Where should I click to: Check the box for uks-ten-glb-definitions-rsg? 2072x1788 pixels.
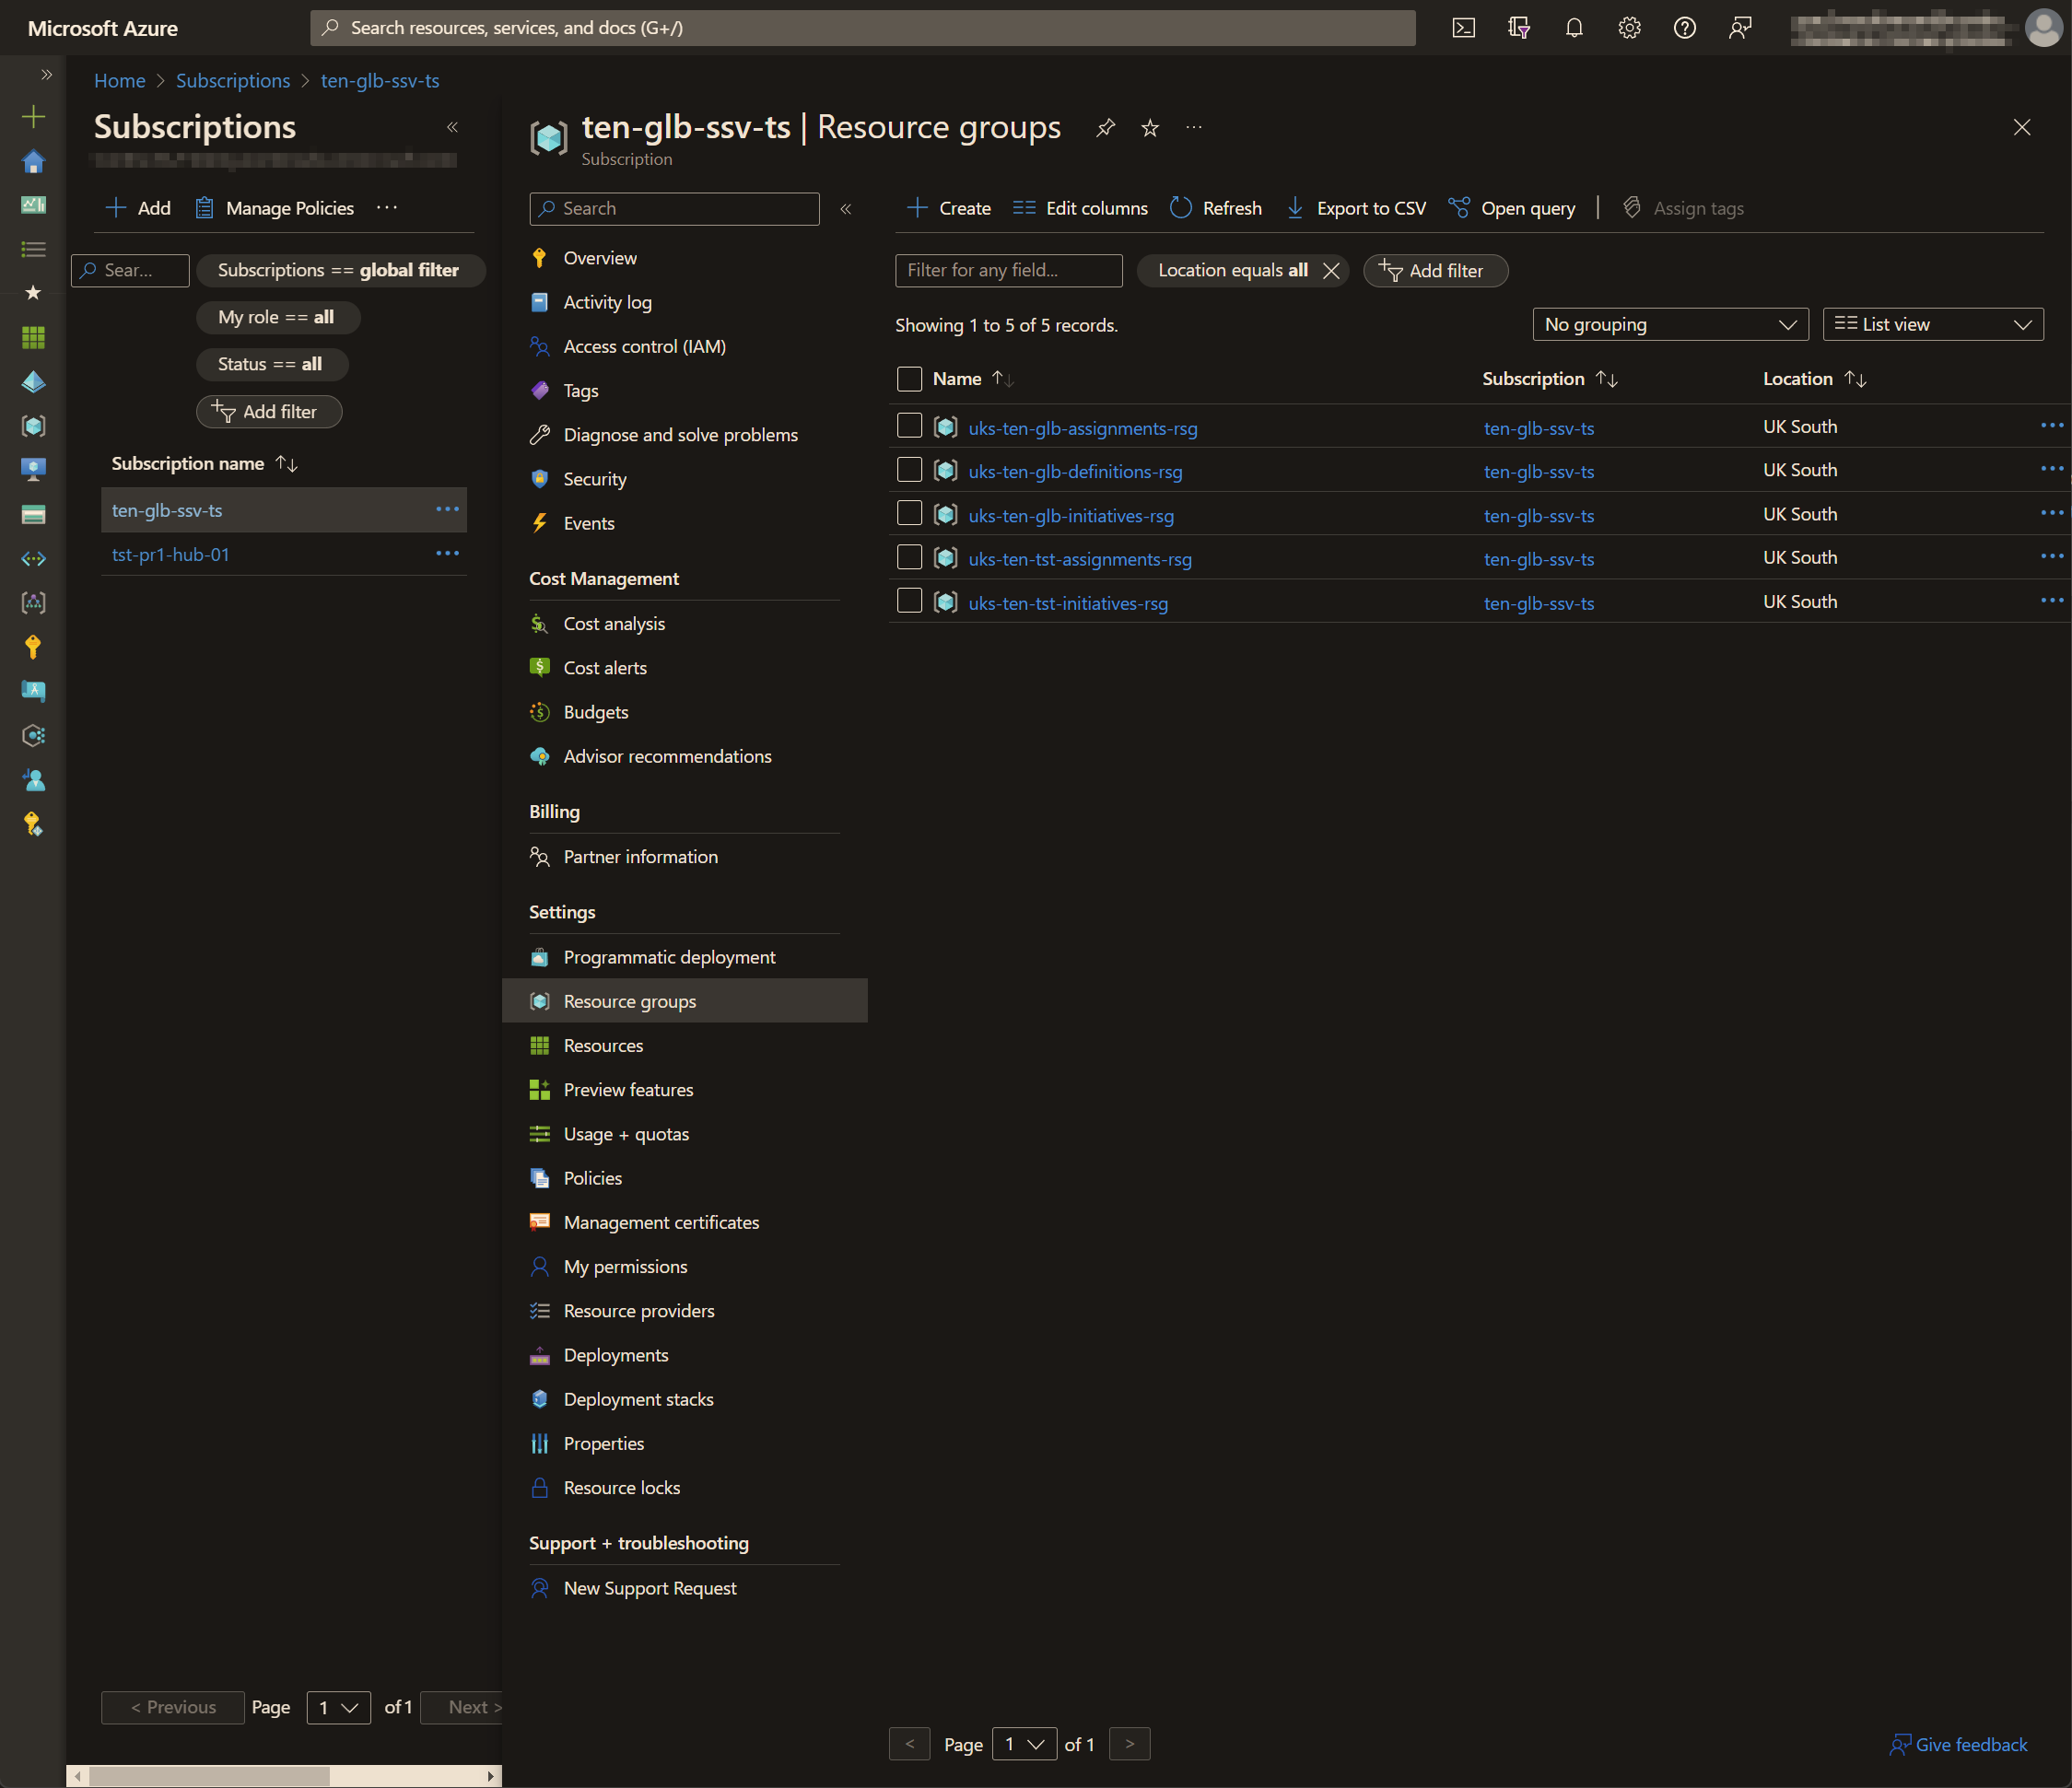click(909, 470)
